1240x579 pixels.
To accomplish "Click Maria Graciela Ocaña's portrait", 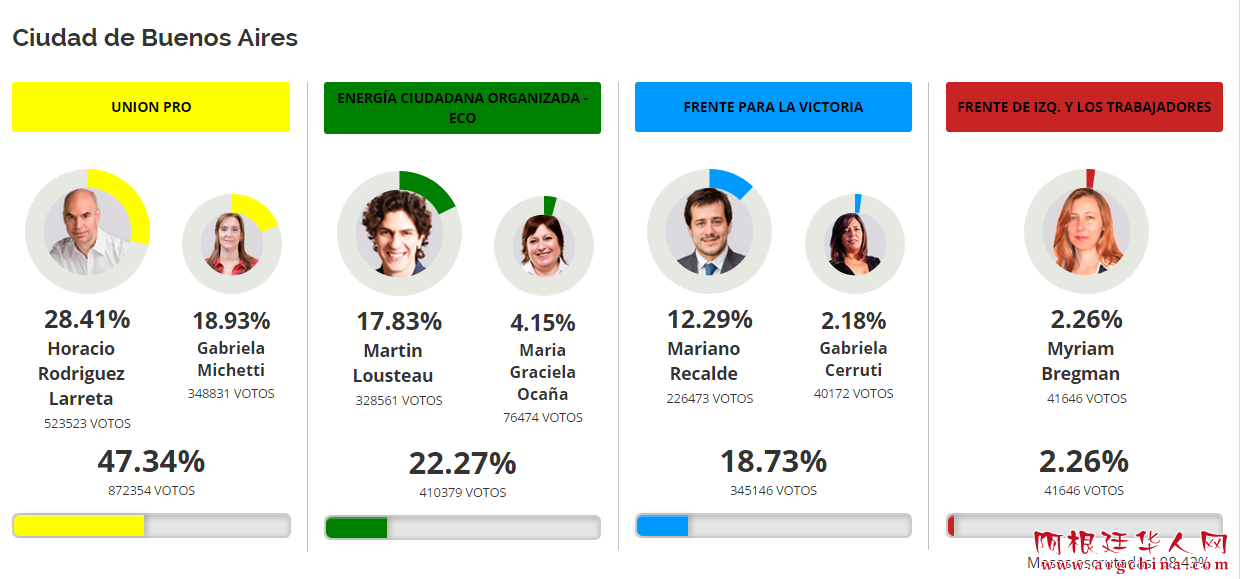I will coord(543,246).
